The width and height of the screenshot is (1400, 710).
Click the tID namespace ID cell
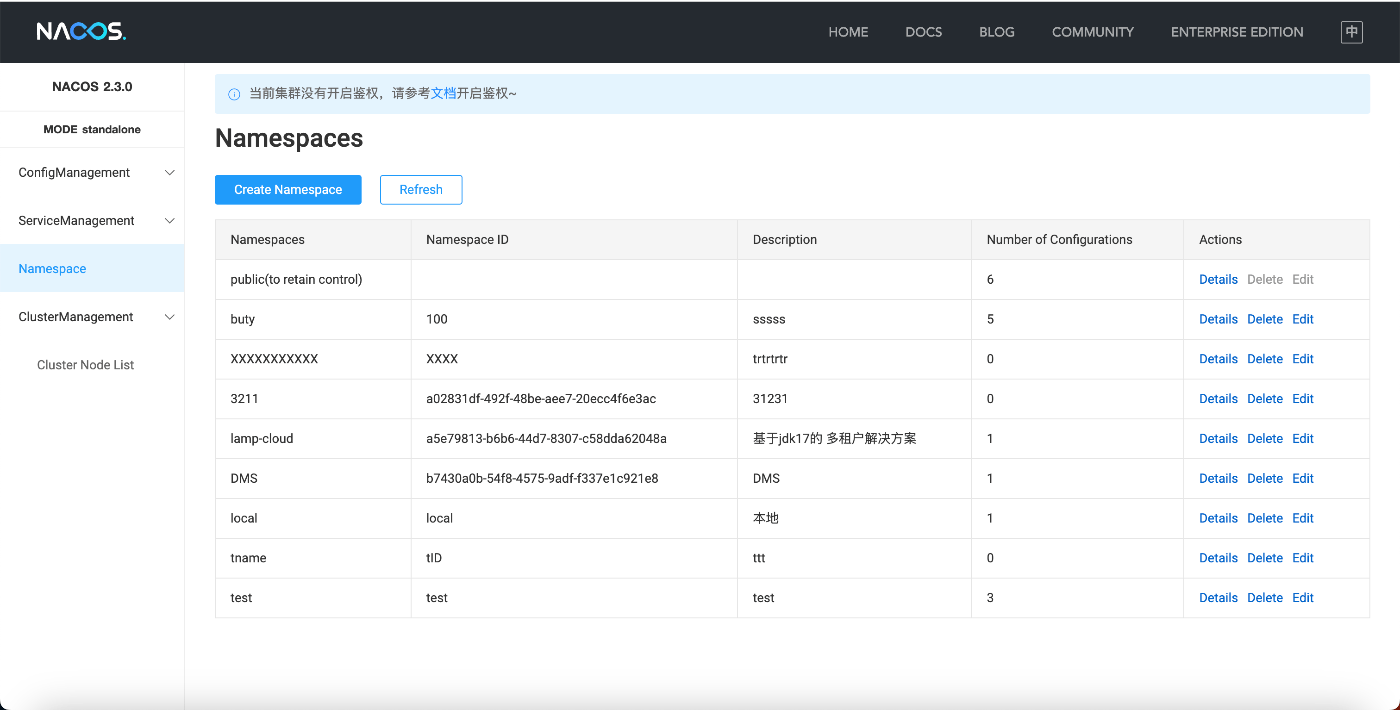(574, 558)
